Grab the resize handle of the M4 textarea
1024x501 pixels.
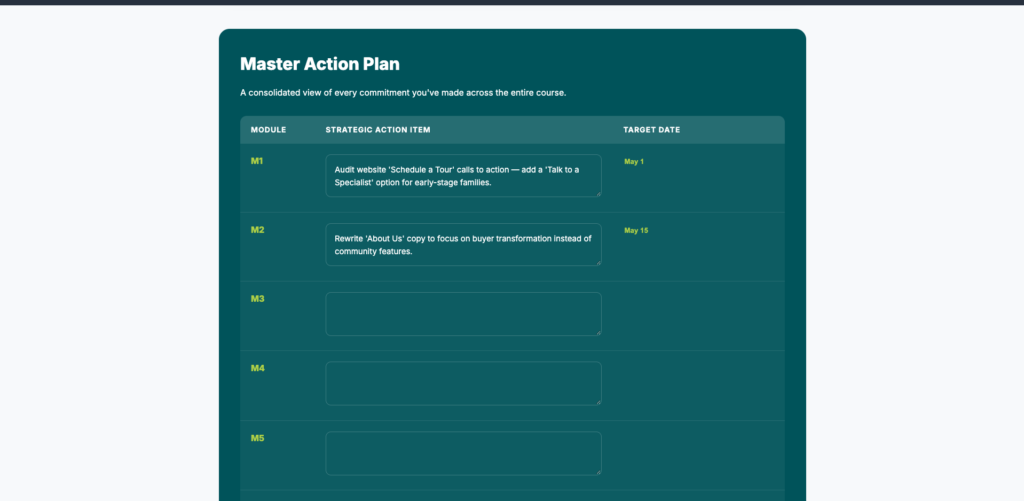(598, 402)
